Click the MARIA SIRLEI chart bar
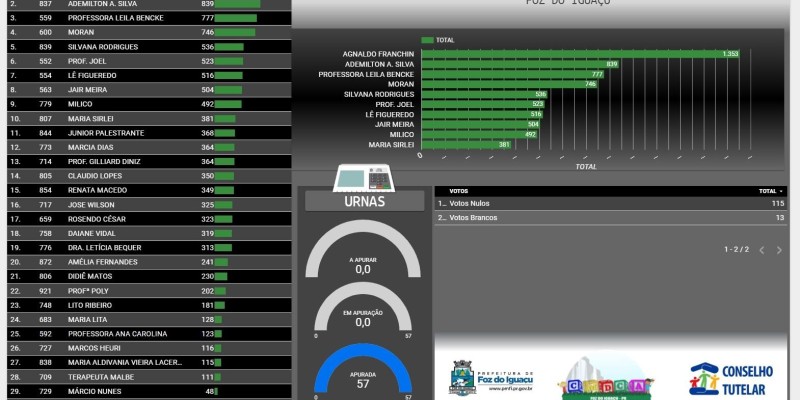This screenshot has width=800, height=400. (x=466, y=145)
